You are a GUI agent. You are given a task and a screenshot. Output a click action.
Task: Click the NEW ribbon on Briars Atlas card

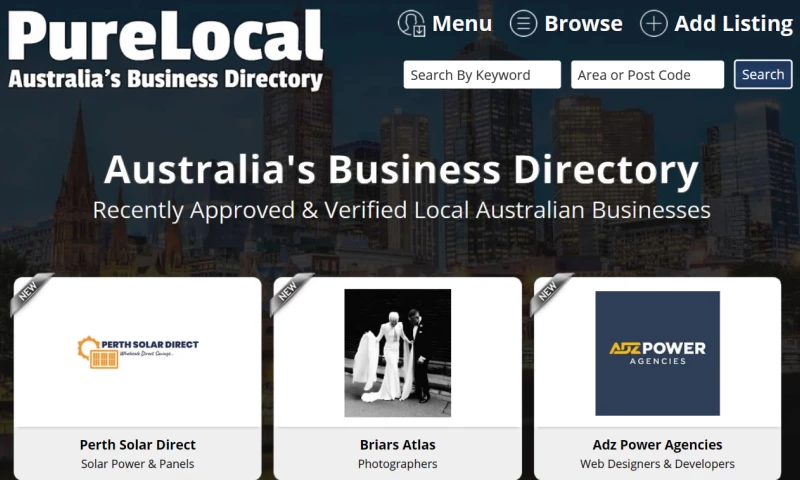(x=289, y=291)
